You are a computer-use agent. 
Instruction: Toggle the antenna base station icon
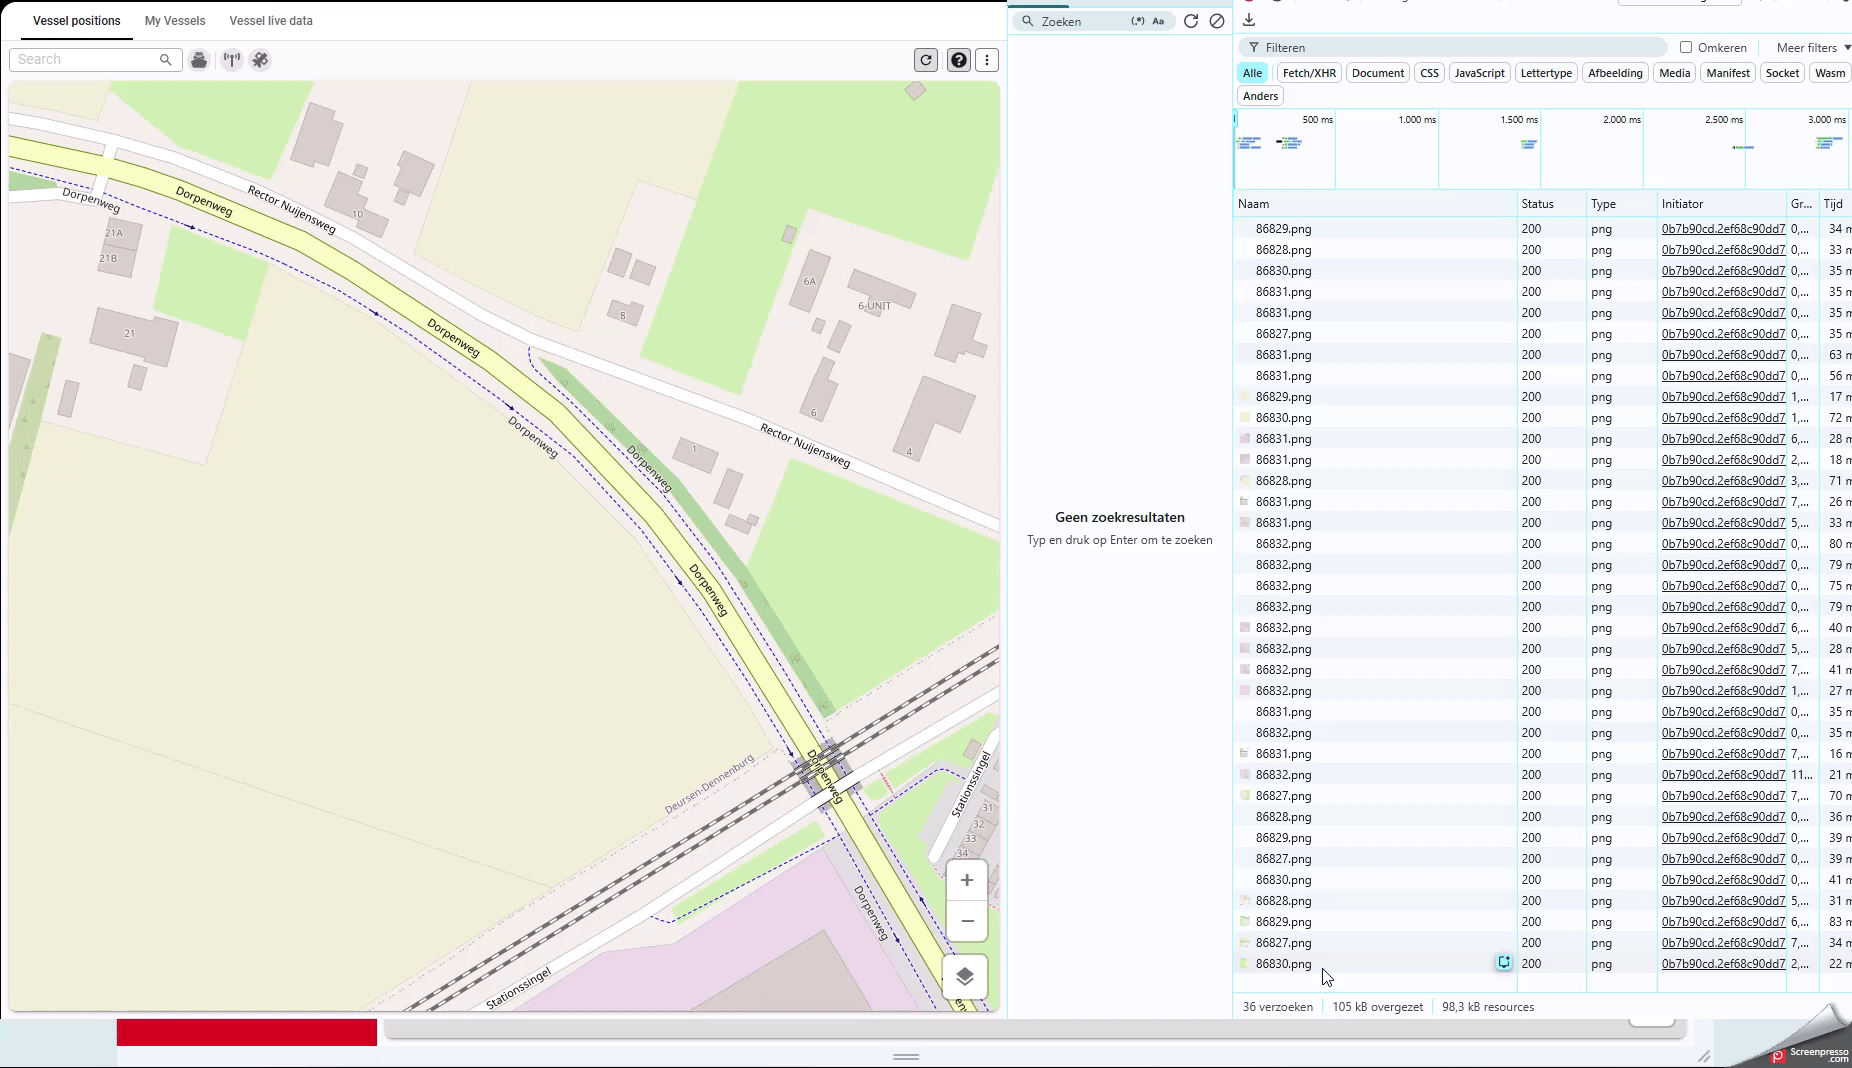pyautogui.click(x=231, y=60)
